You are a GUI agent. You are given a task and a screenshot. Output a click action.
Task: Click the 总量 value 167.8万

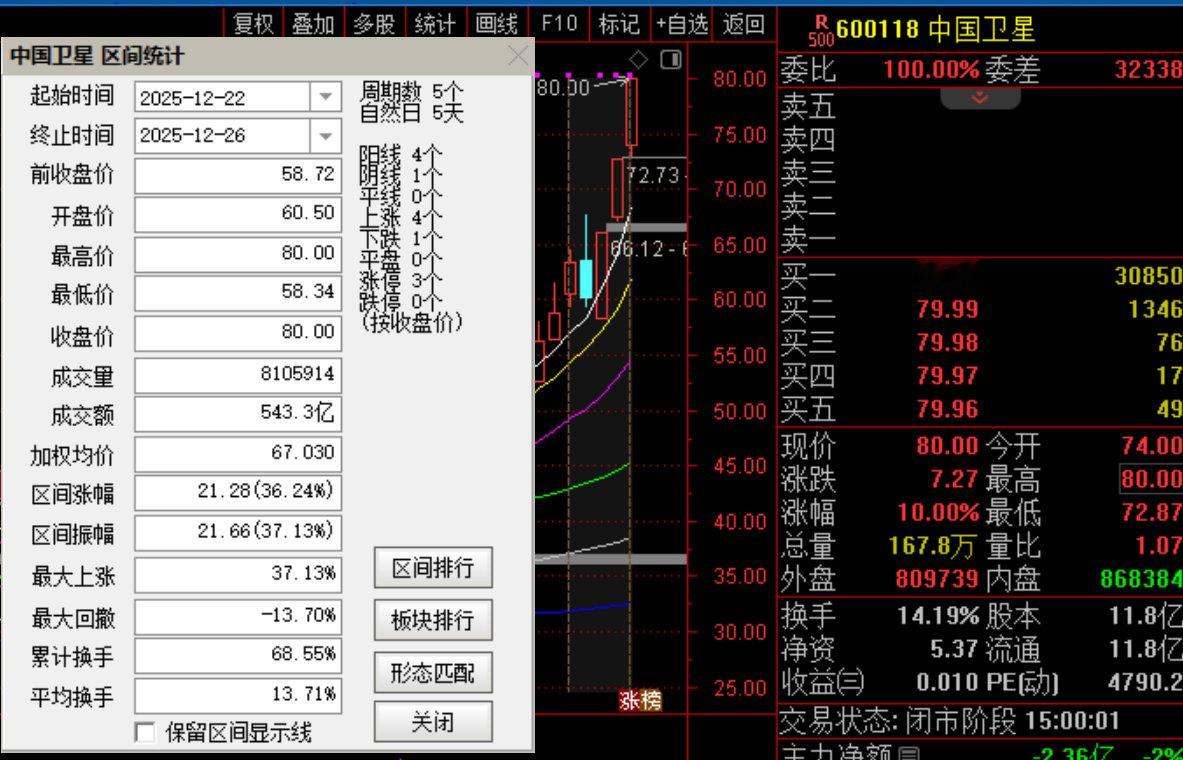[932, 546]
